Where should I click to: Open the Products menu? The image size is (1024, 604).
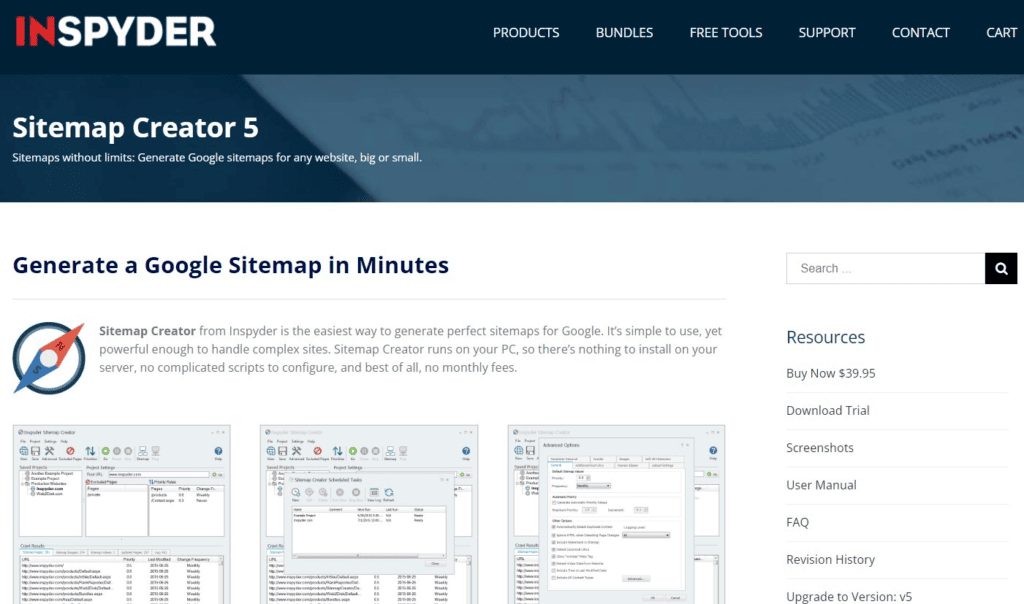pyautogui.click(x=526, y=33)
